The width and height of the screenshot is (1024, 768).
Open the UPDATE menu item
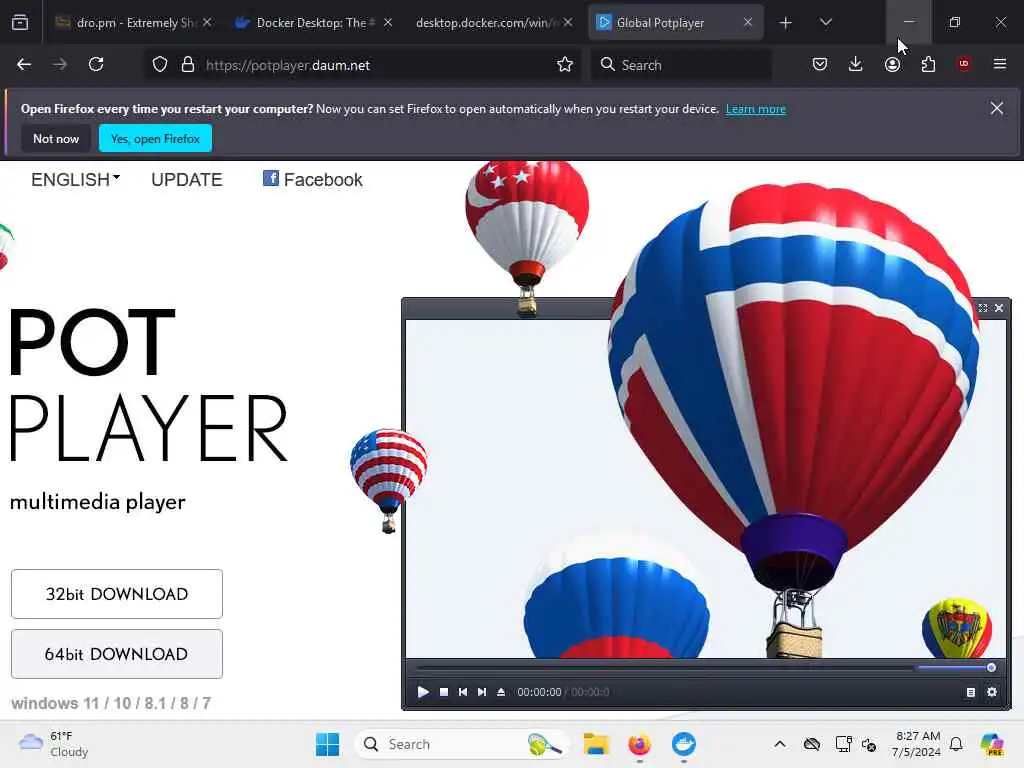(187, 180)
